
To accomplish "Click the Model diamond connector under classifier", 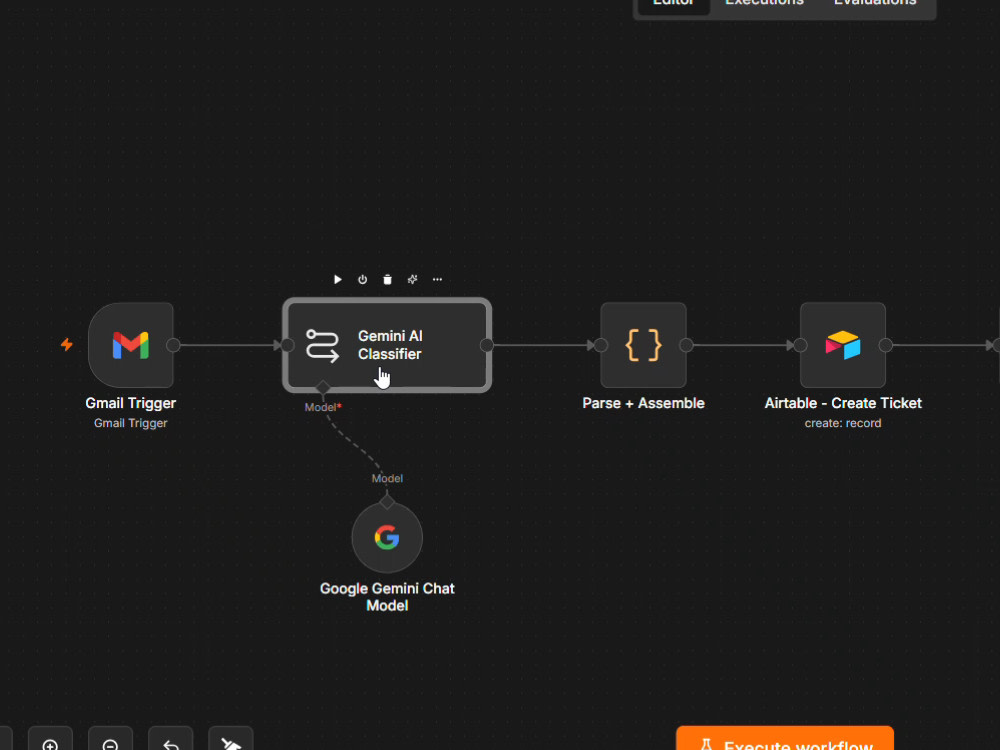I will [323, 387].
